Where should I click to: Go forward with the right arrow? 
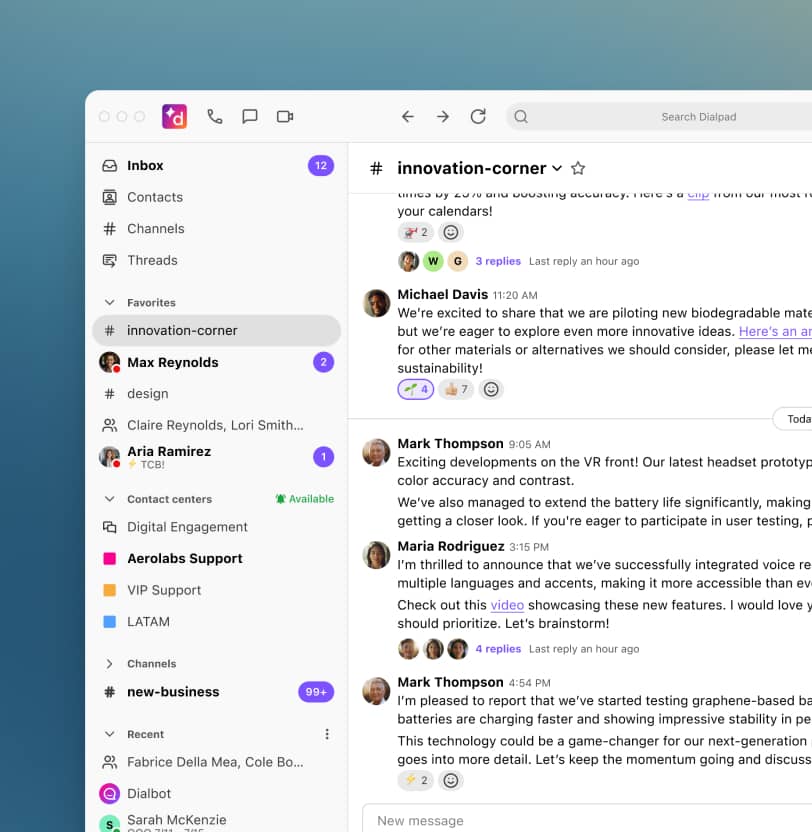(443, 116)
